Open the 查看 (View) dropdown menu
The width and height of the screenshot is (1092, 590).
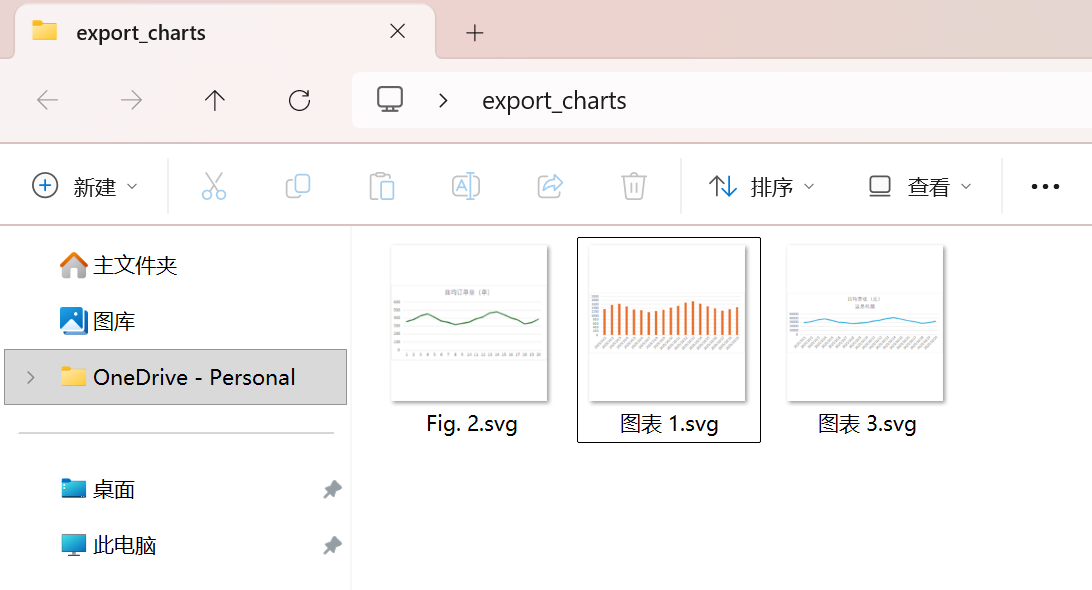[x=920, y=186]
